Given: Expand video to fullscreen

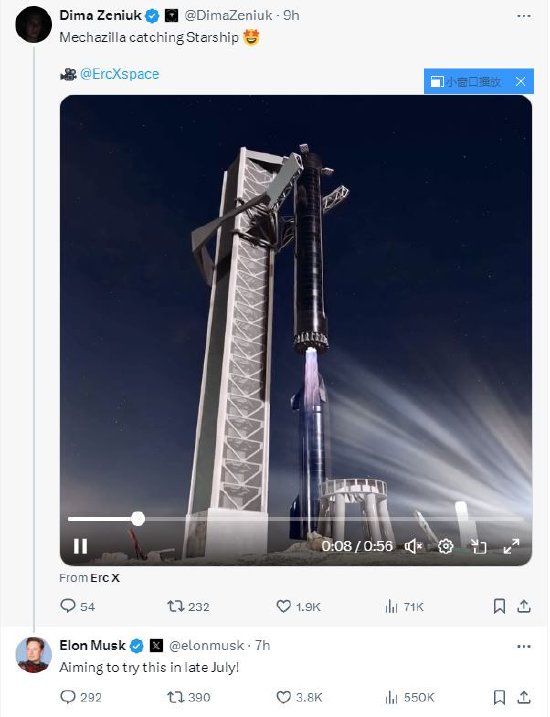Looking at the screenshot, I should (511, 546).
